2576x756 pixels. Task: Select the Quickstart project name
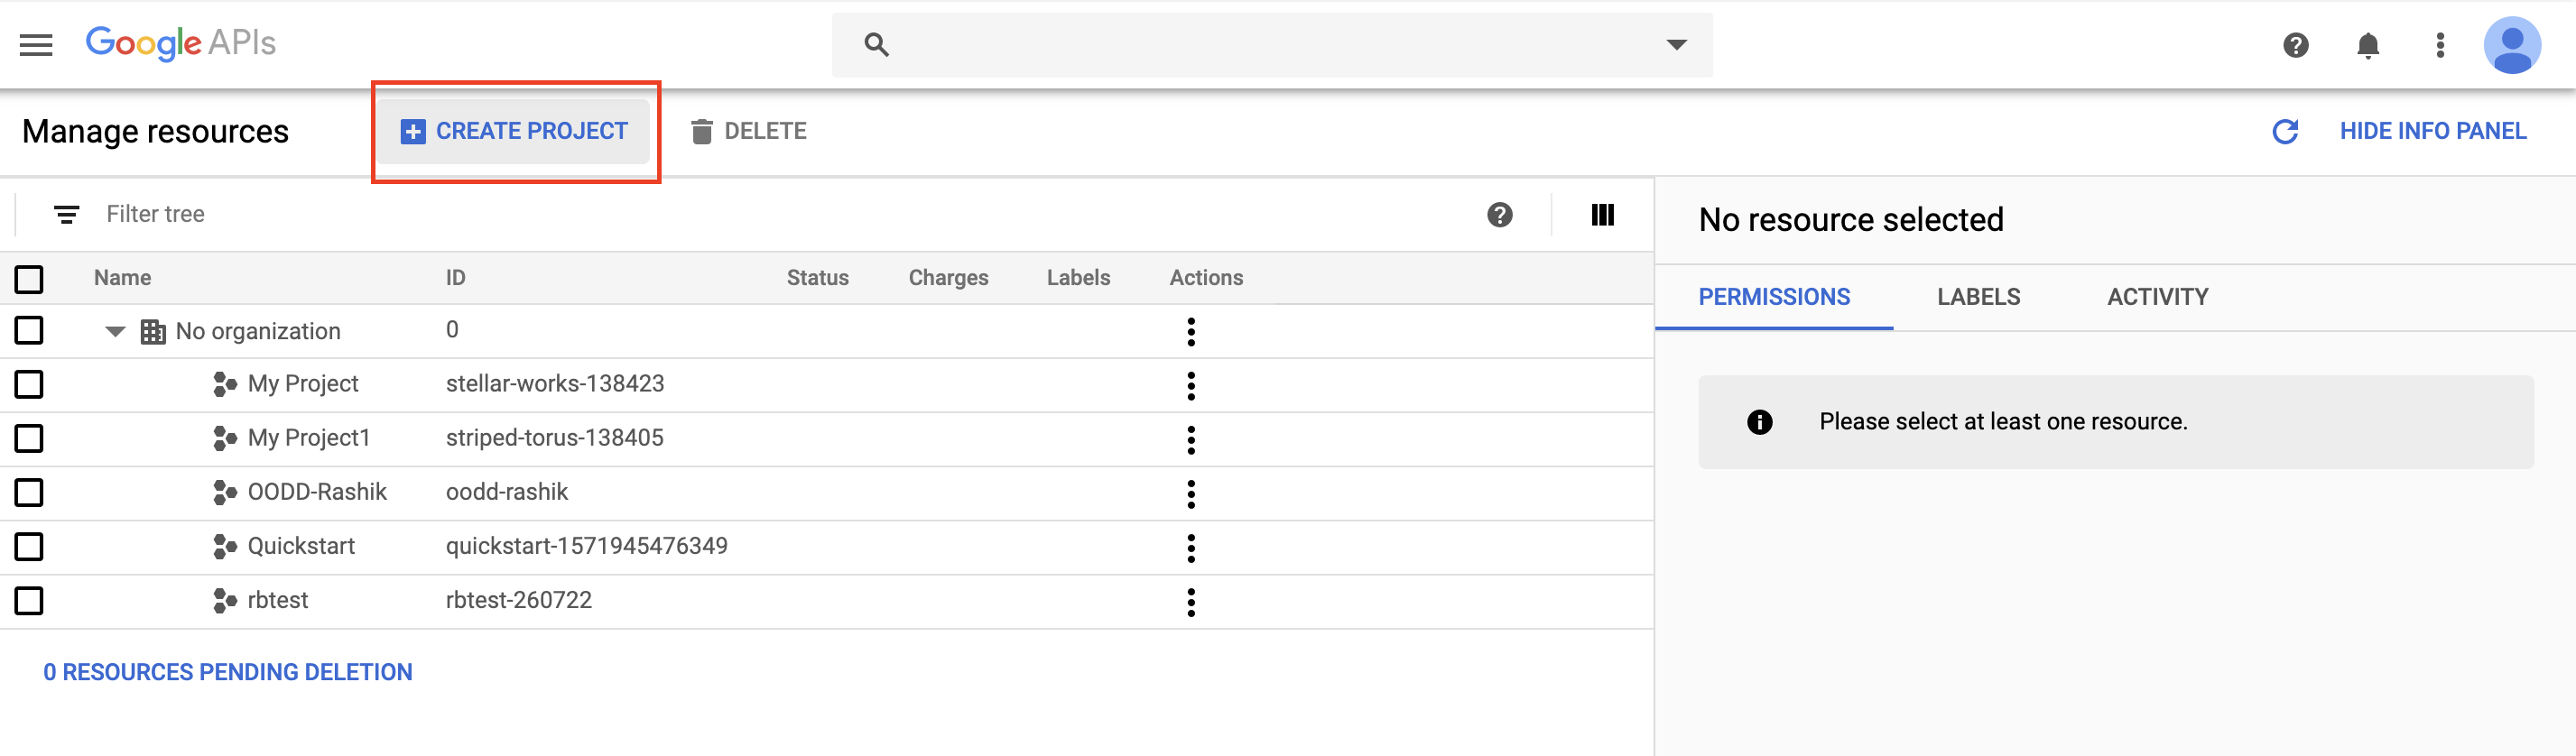tap(301, 546)
